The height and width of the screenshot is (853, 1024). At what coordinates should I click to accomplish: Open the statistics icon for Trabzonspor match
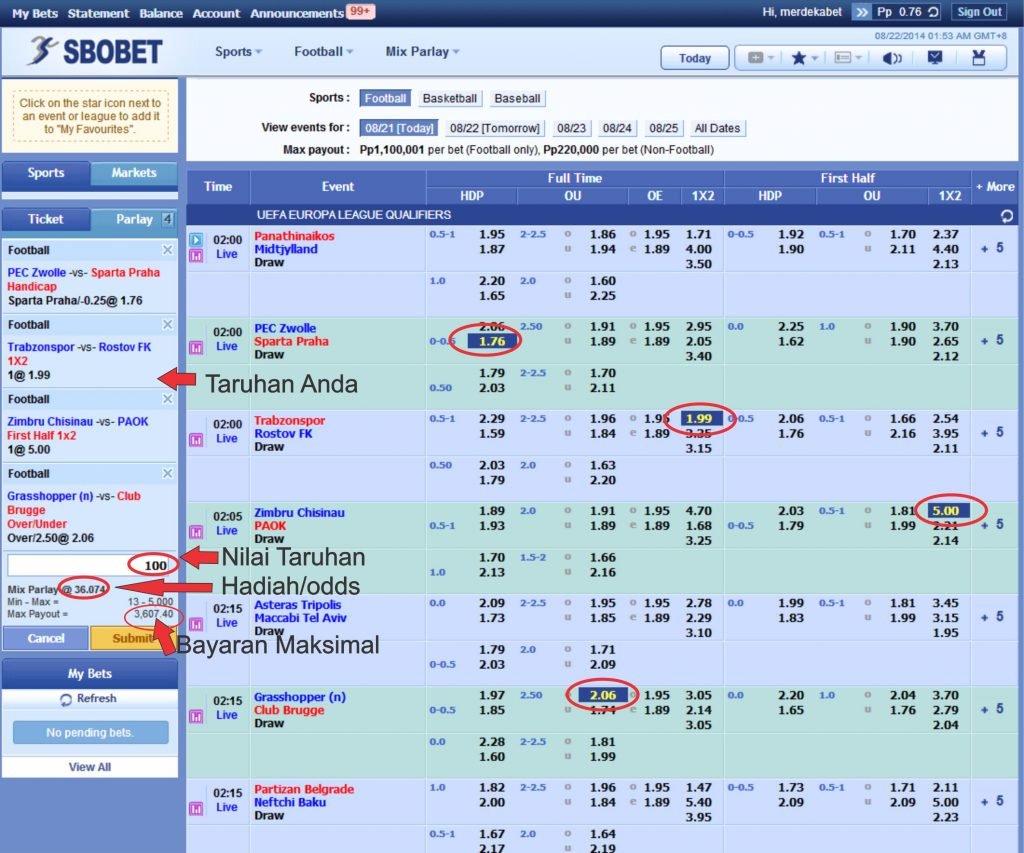click(x=196, y=439)
